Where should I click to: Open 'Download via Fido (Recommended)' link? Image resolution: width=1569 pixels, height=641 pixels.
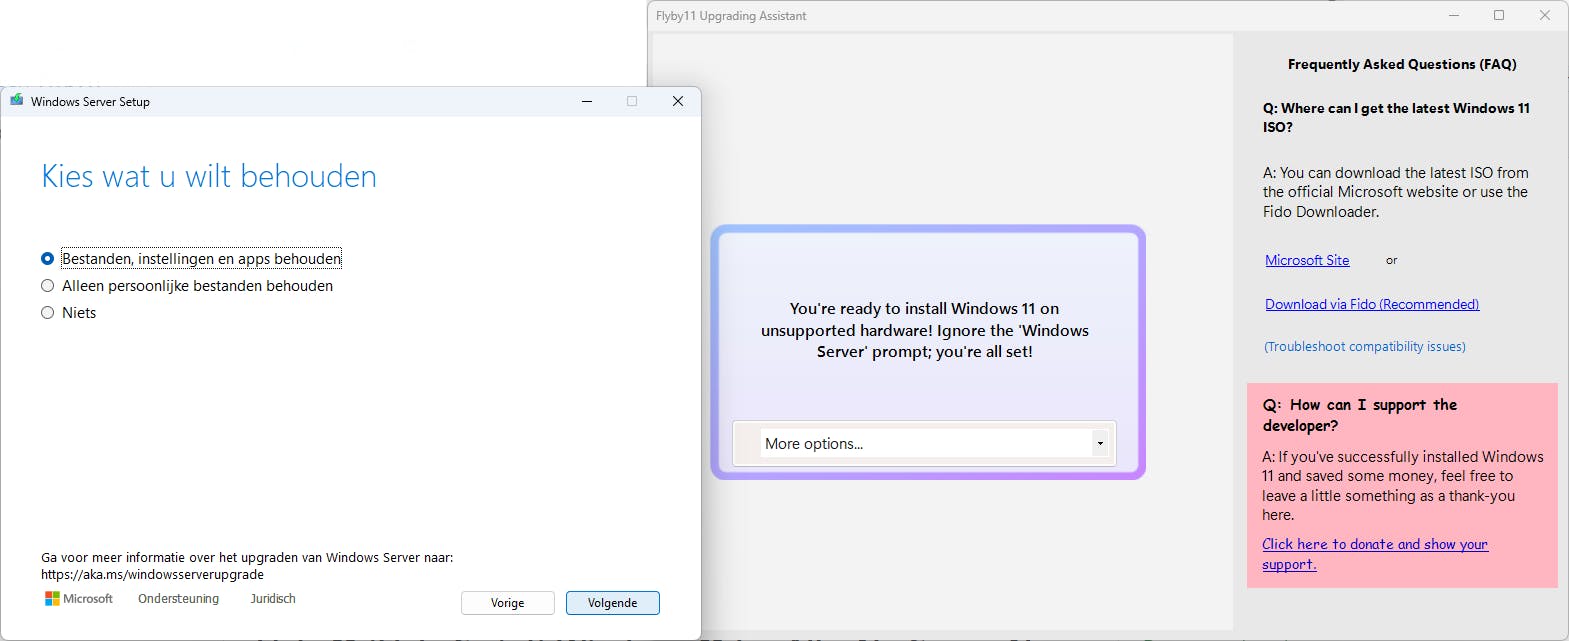pyautogui.click(x=1372, y=304)
